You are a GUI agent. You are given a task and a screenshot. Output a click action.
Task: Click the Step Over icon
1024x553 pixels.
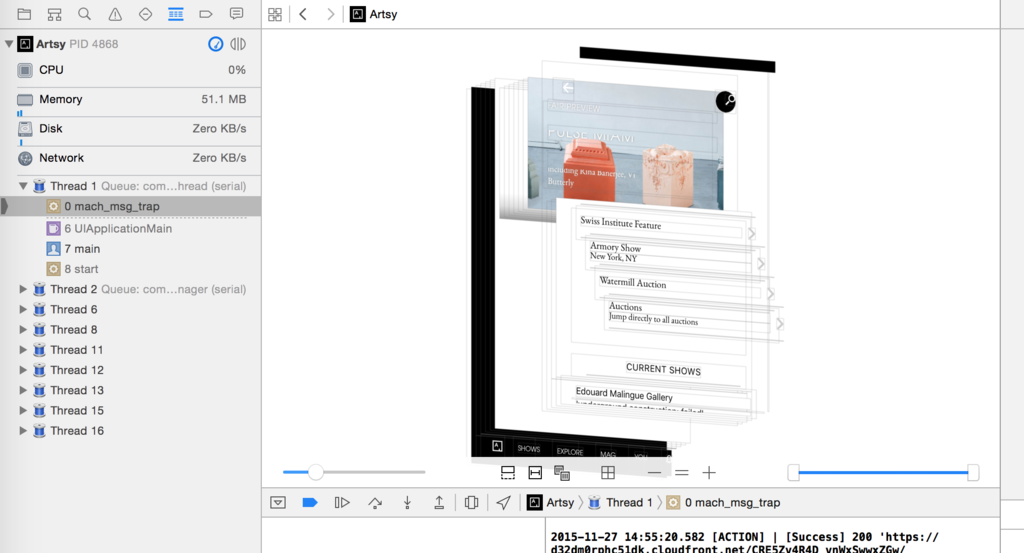(x=375, y=503)
